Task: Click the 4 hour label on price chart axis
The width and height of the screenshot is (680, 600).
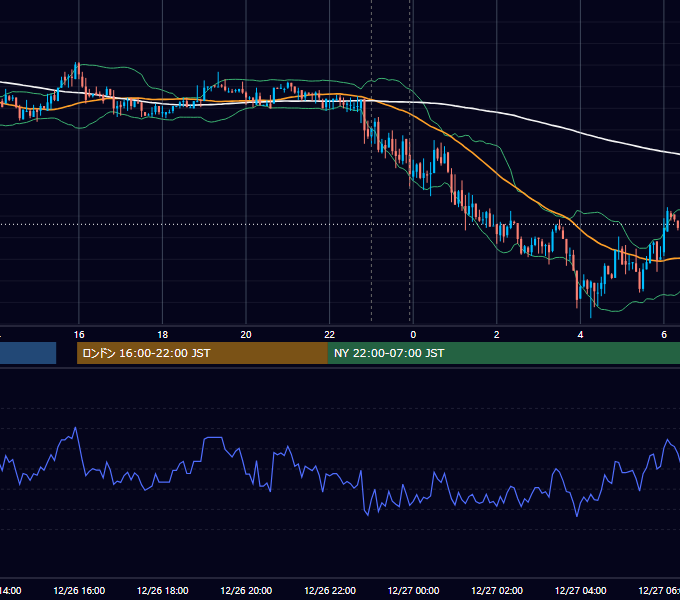Action: coord(580,335)
